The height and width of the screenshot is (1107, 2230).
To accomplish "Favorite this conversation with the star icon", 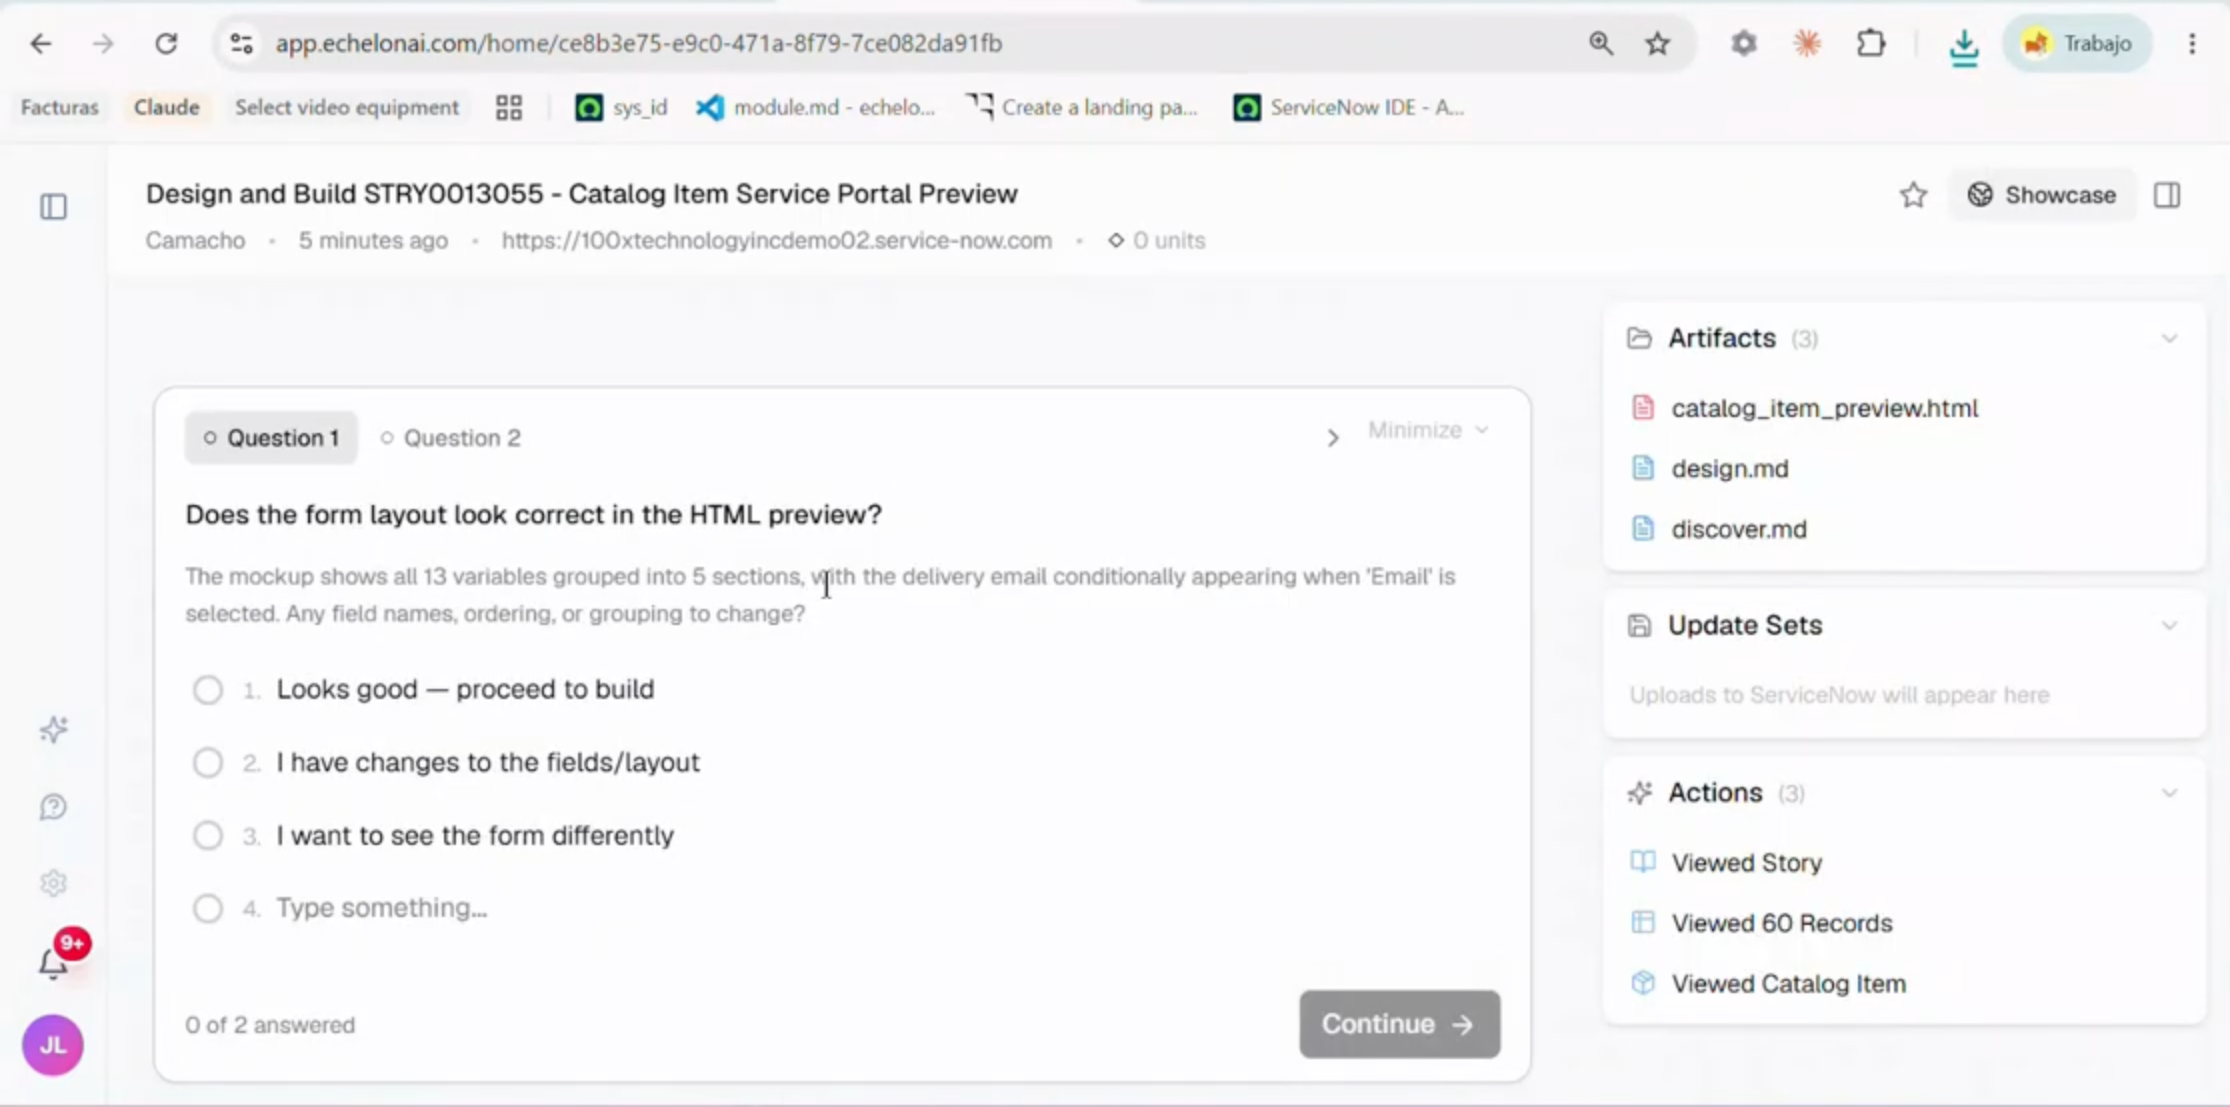I will [1913, 195].
